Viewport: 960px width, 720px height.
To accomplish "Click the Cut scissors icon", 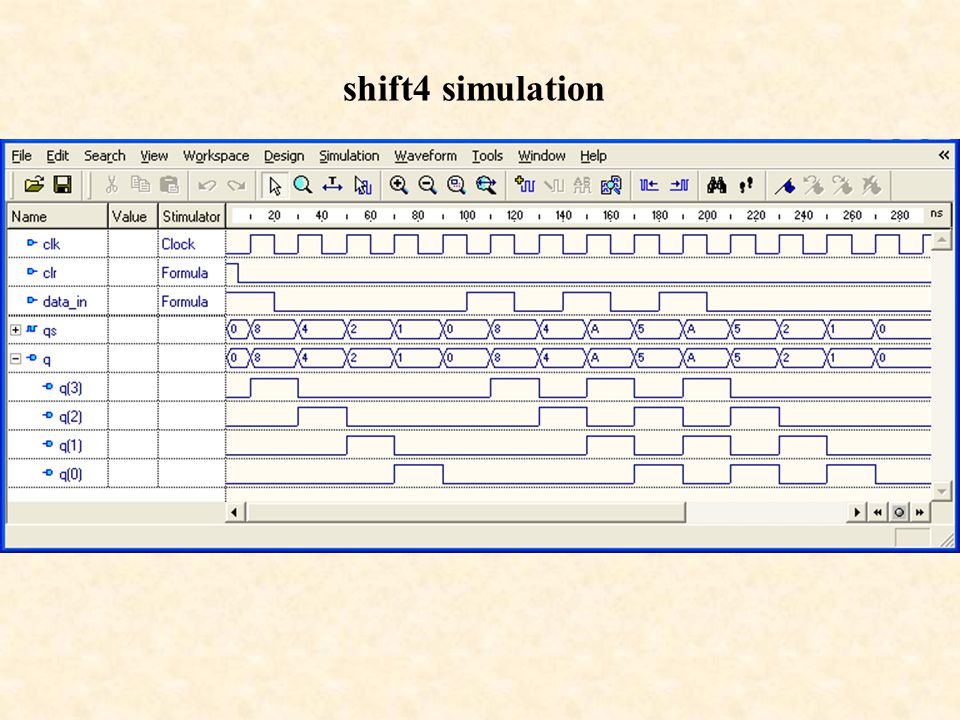I will coord(111,185).
